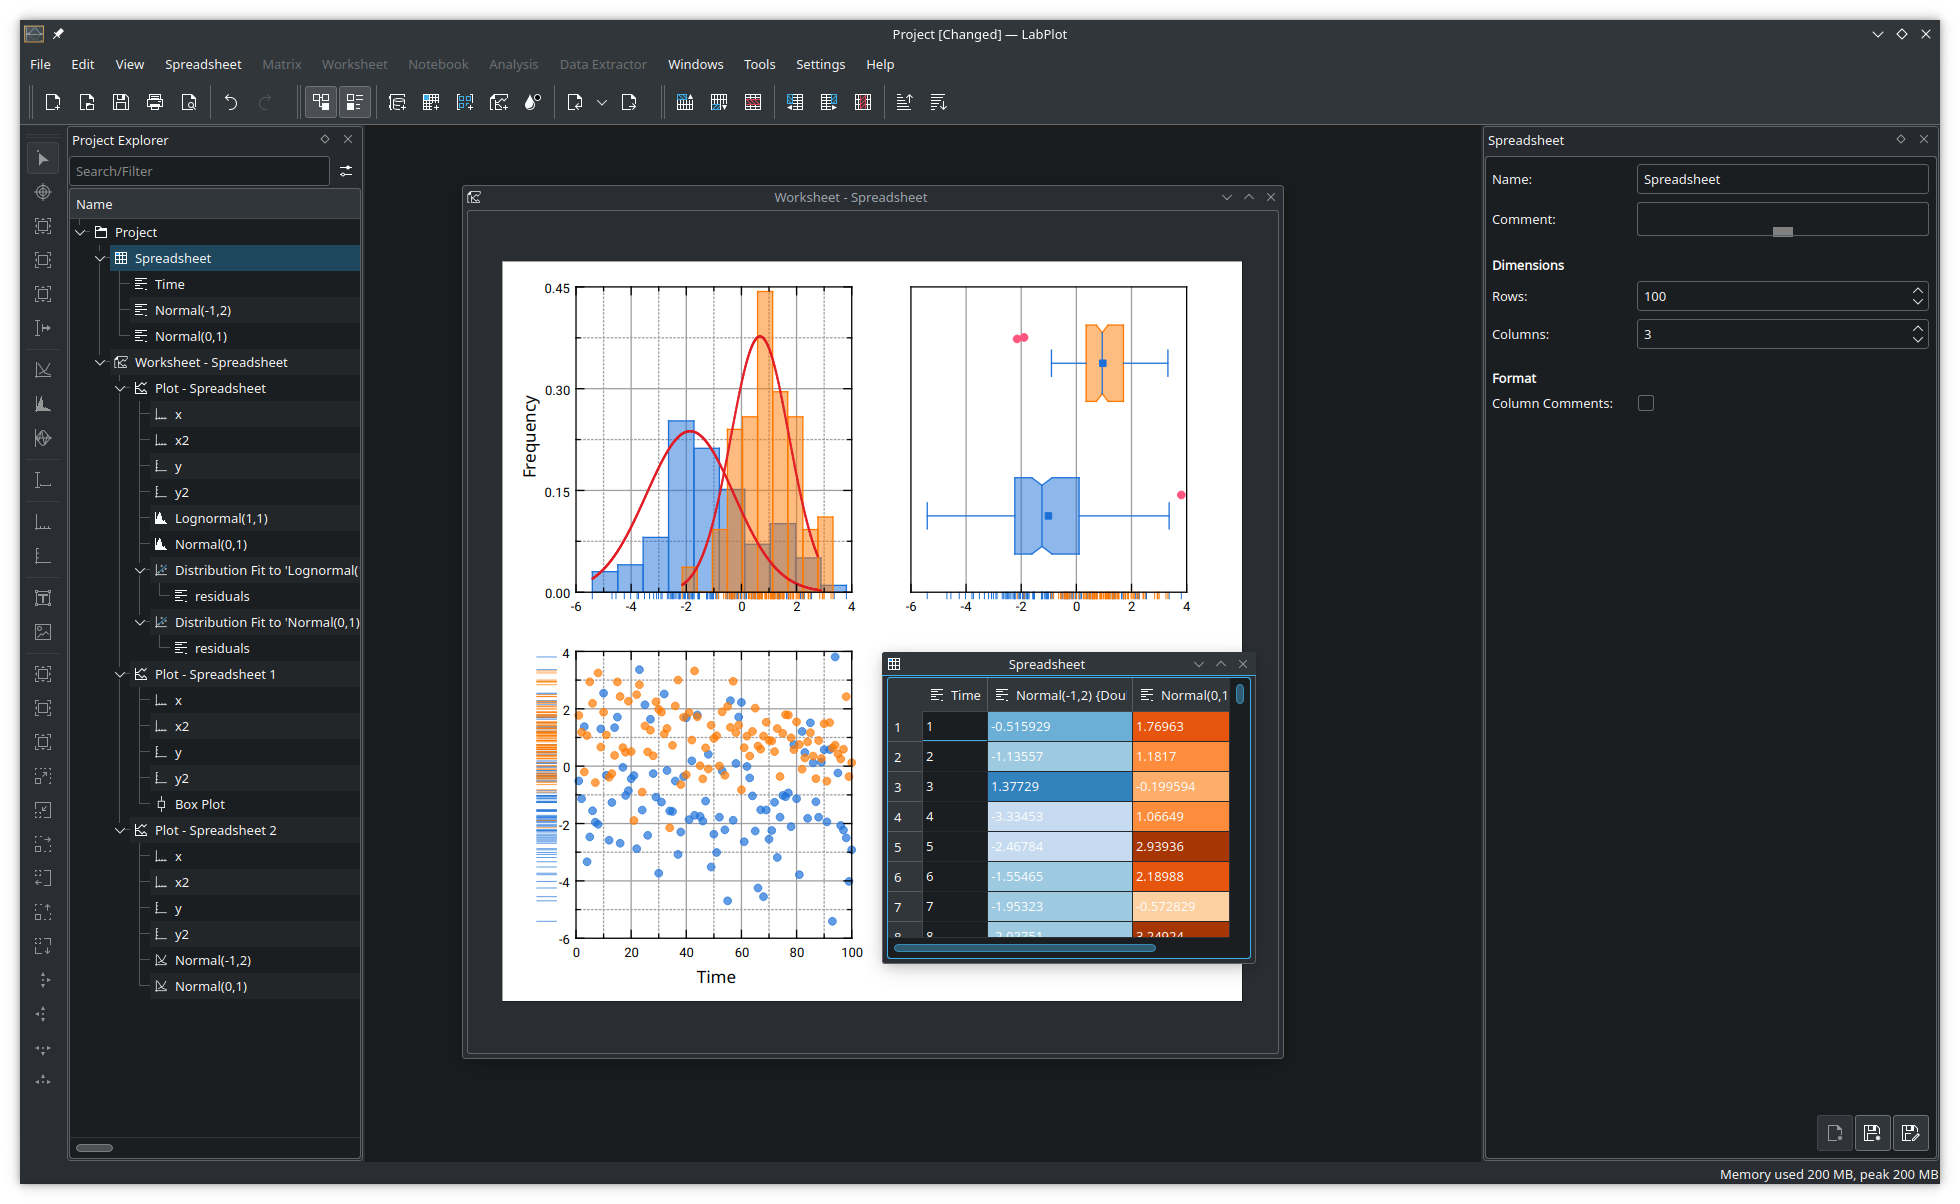Select the zoom selection tool in the sidebar
The height and width of the screenshot is (1204, 1960).
[x=43, y=226]
